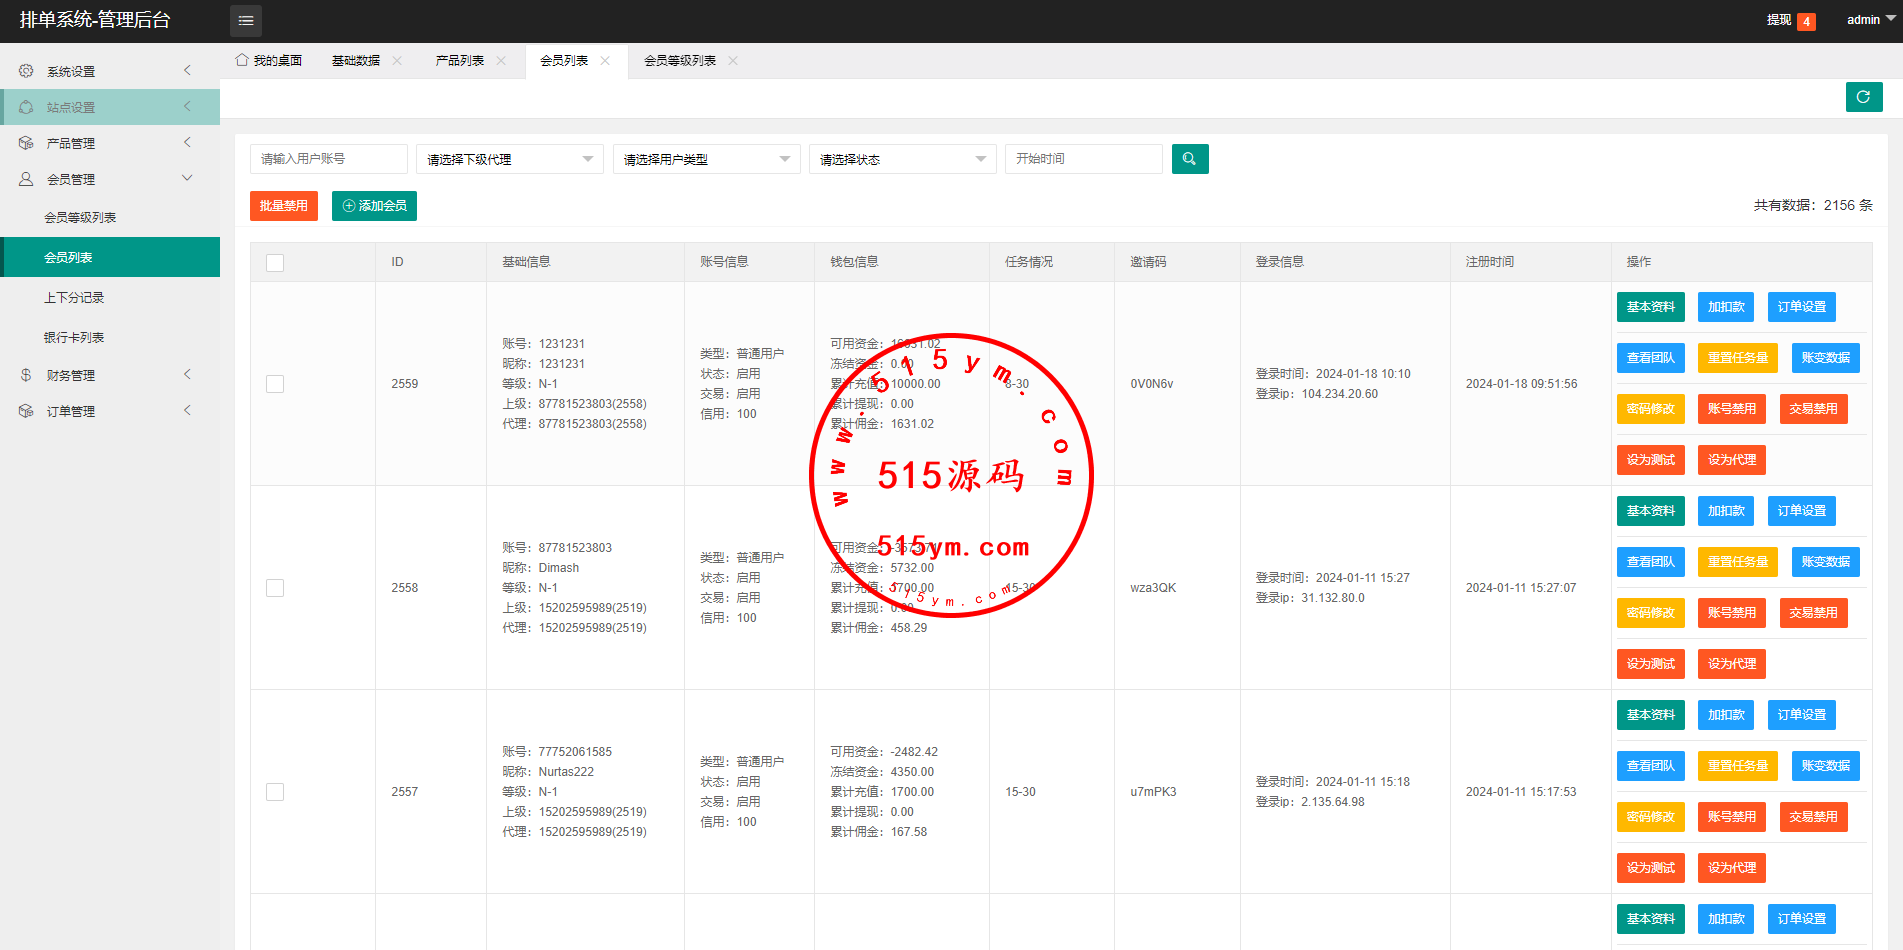Switch to the 会员等级列表 tab
Viewport: 1903px width, 950px height.
(679, 61)
